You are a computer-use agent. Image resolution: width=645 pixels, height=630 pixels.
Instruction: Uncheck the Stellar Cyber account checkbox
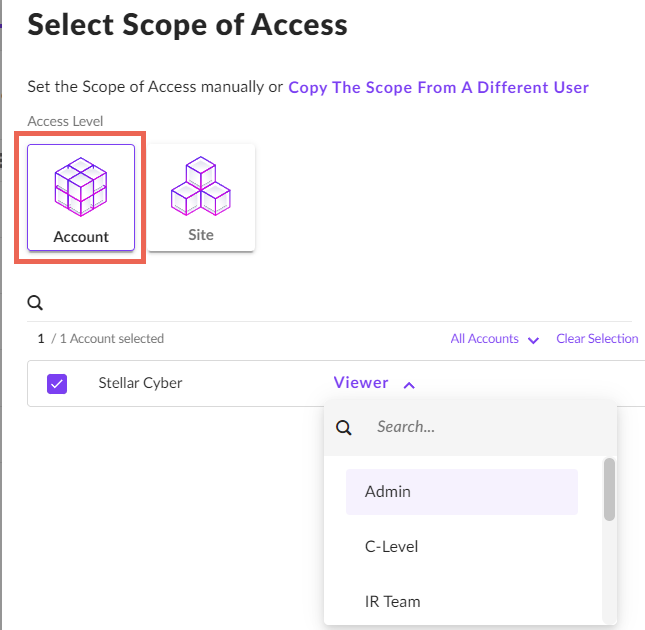57,383
